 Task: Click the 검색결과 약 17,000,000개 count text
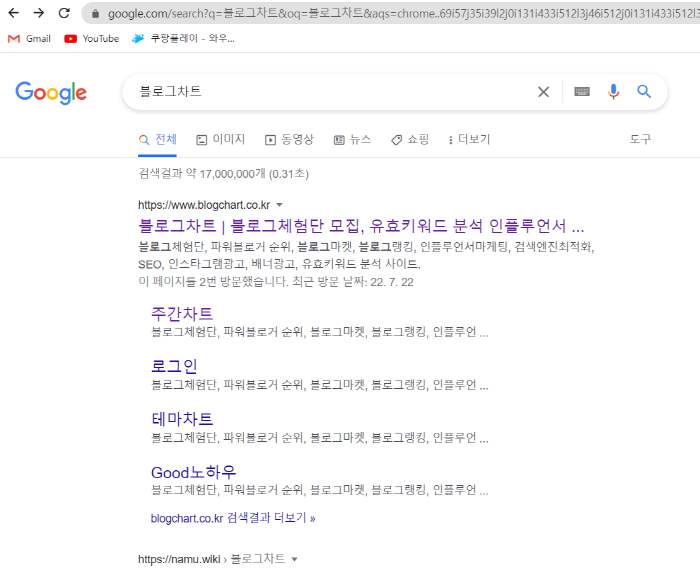tap(224, 174)
